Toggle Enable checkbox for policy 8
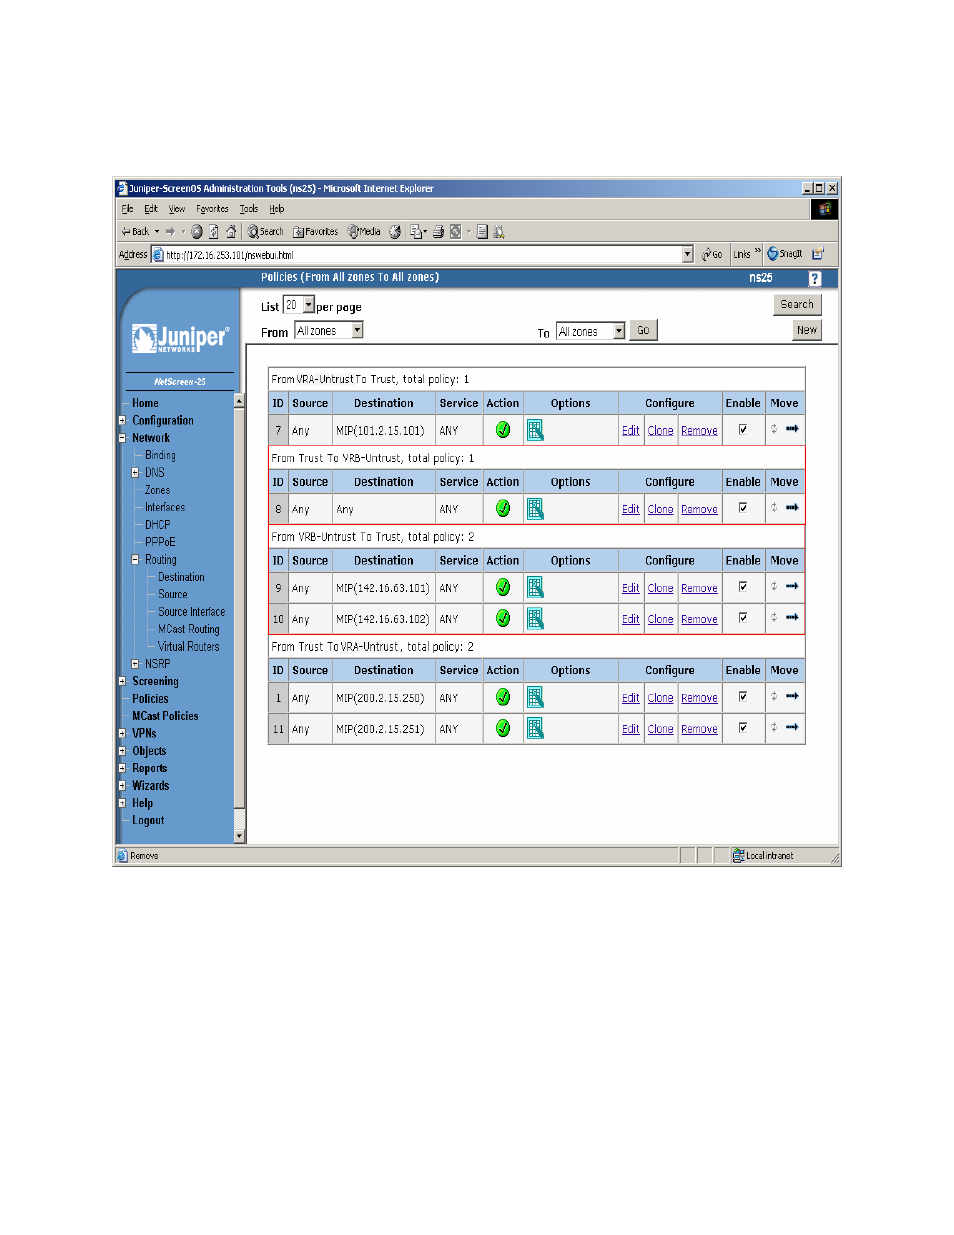Image resolution: width=954 pixels, height=1235 pixels. tap(743, 508)
